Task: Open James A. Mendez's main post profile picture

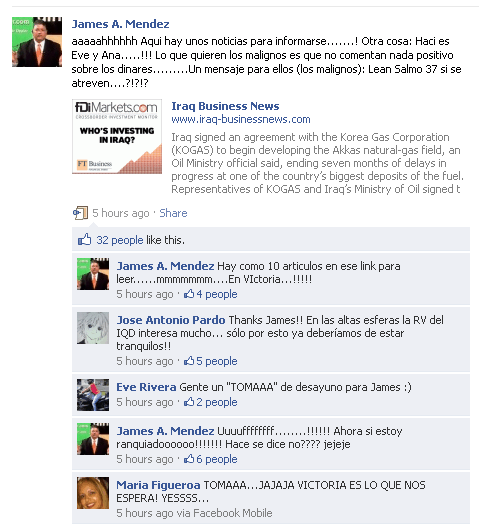Action: [37, 42]
